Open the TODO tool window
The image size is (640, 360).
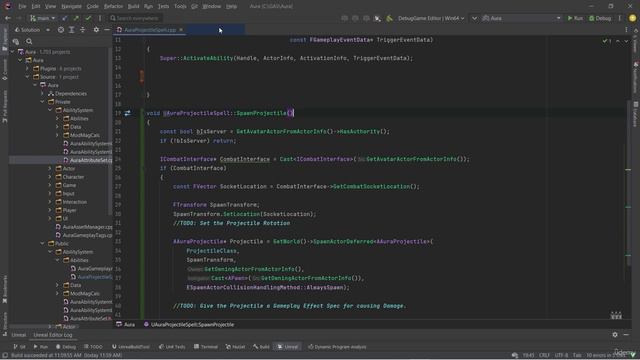(x=93, y=347)
